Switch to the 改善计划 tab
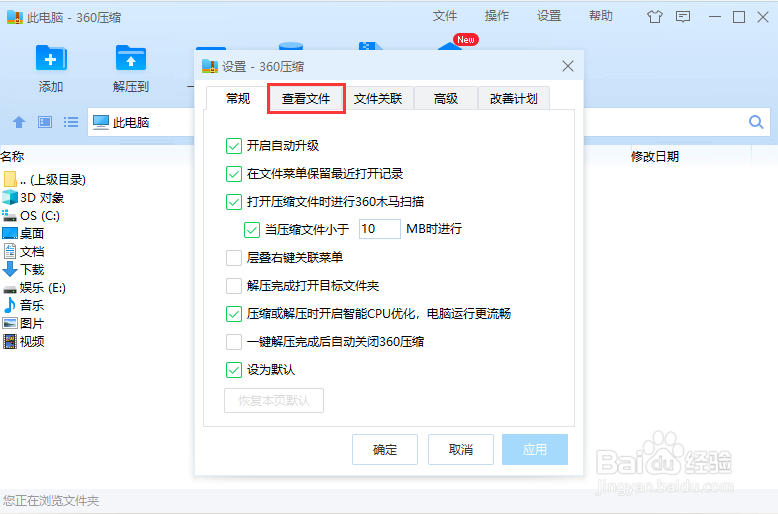Screen dimensions: 778x514 (x=514, y=99)
